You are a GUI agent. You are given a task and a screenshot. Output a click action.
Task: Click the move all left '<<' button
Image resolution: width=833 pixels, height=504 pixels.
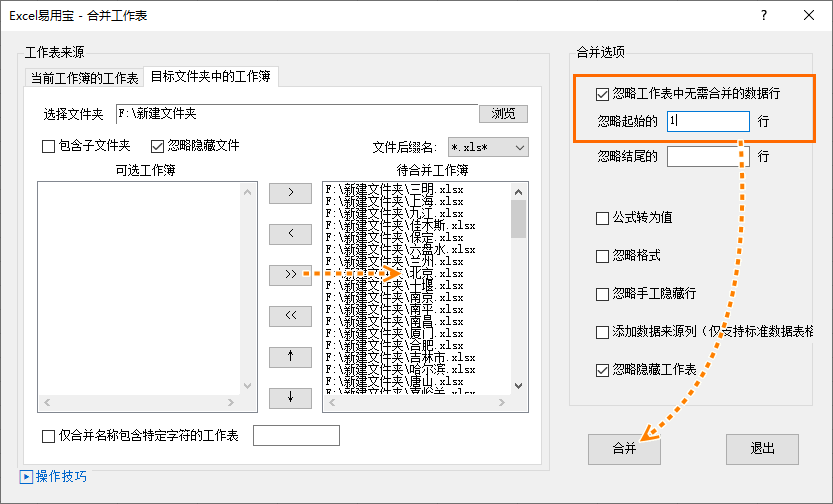click(x=290, y=315)
